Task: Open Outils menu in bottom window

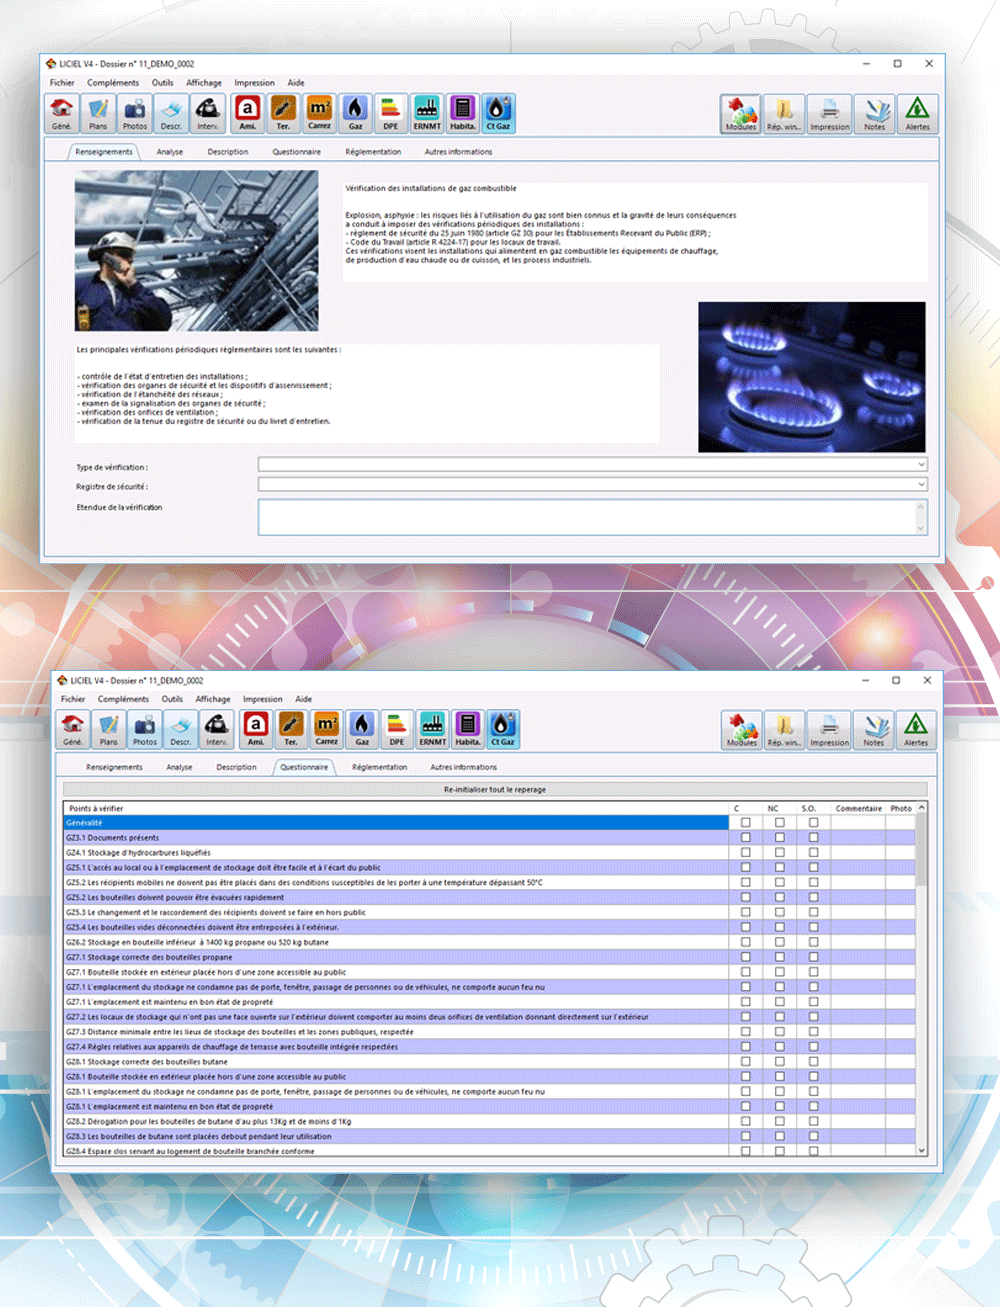Action: (172, 699)
